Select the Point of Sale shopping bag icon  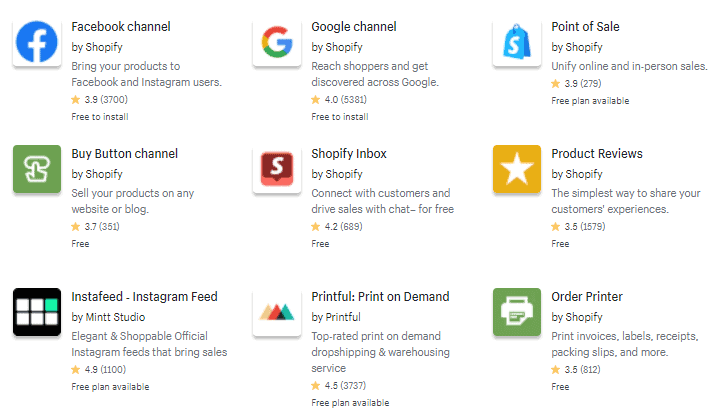[517, 41]
